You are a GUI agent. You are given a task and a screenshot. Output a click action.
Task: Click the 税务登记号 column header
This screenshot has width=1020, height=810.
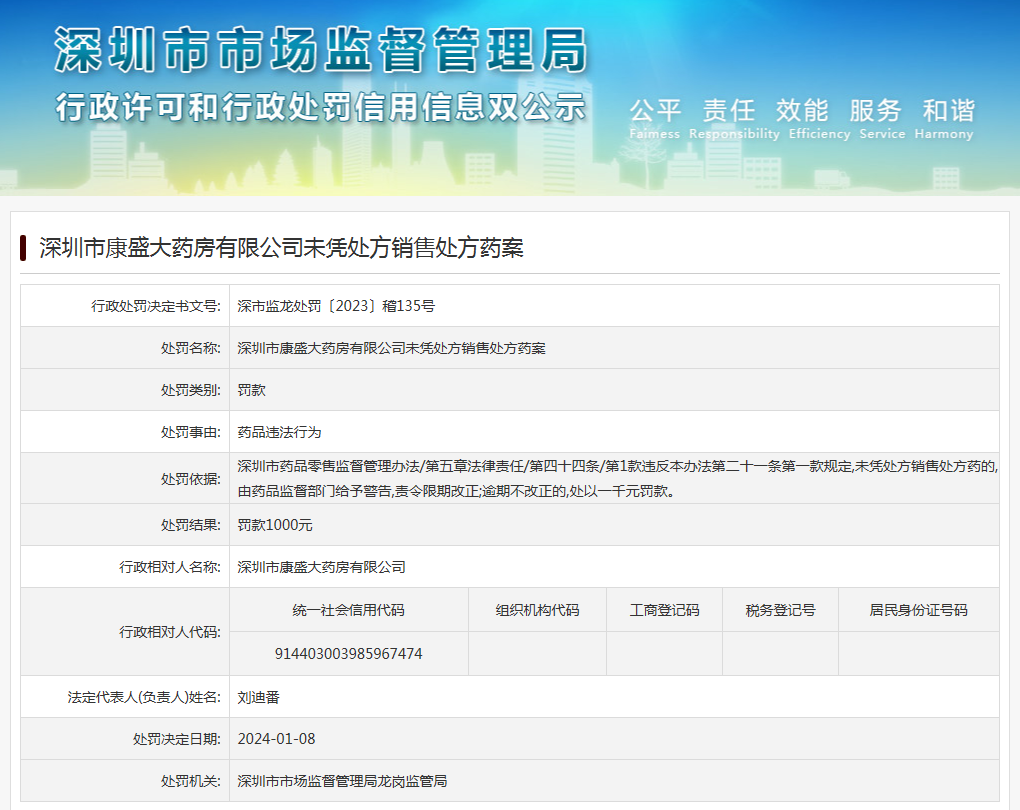coord(780,610)
